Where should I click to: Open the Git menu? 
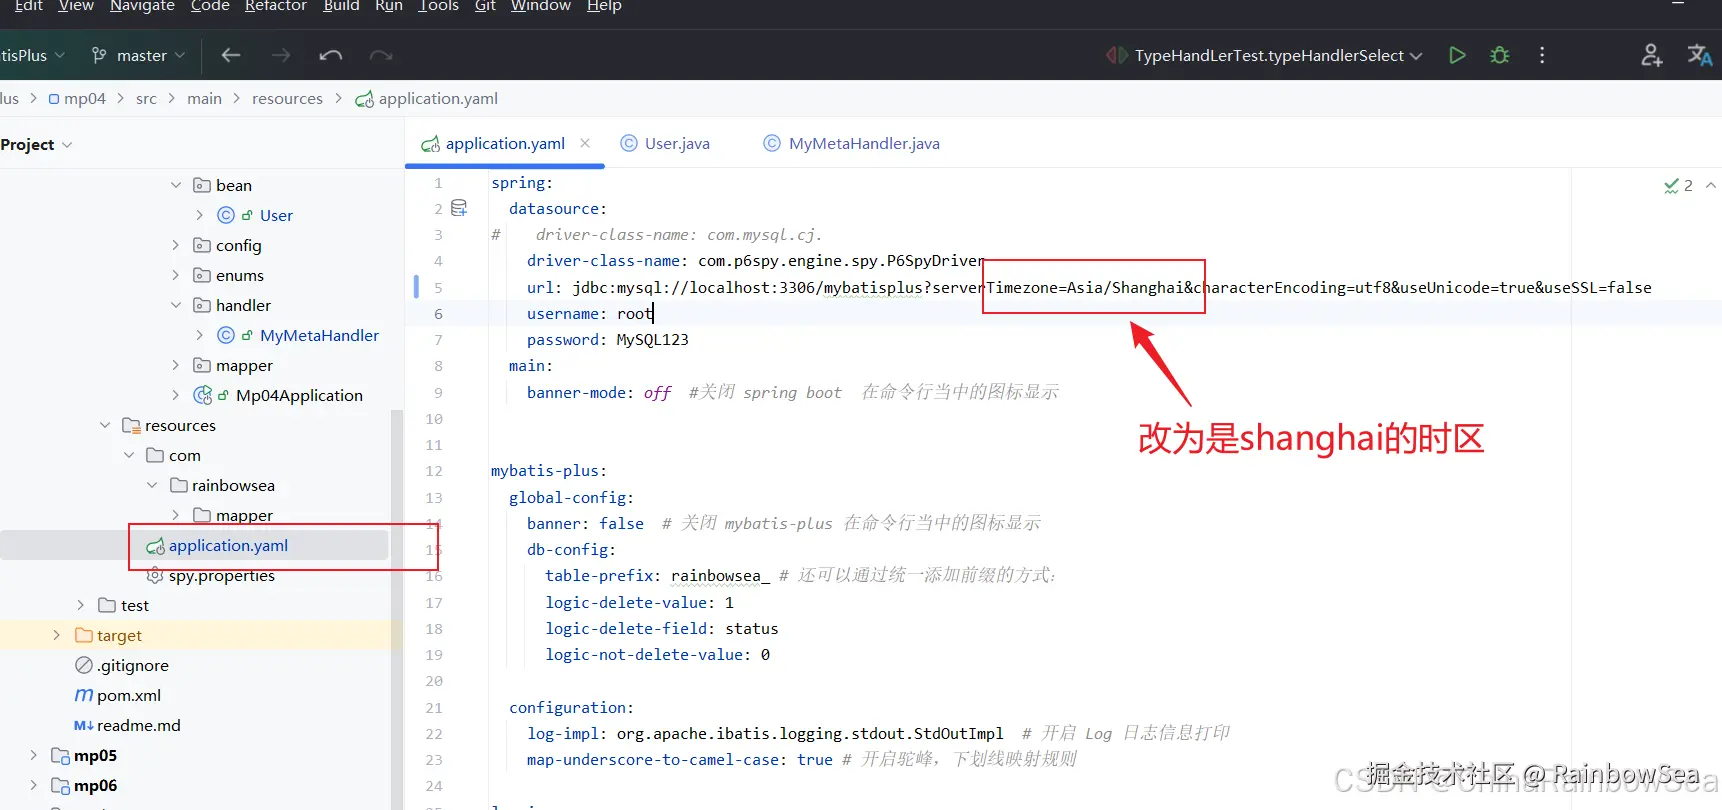[485, 6]
